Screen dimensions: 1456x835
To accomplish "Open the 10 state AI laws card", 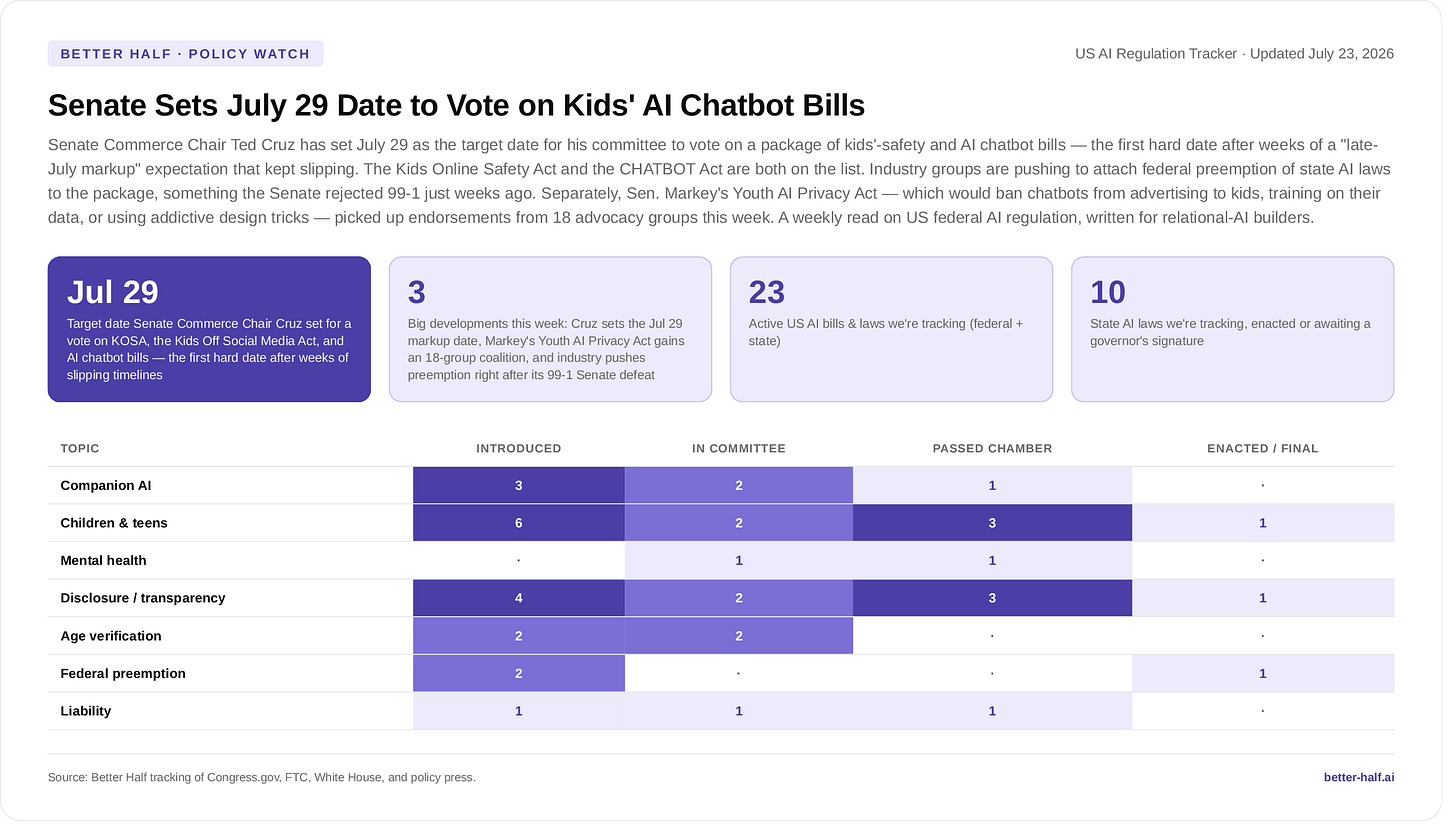I will 1232,329.
